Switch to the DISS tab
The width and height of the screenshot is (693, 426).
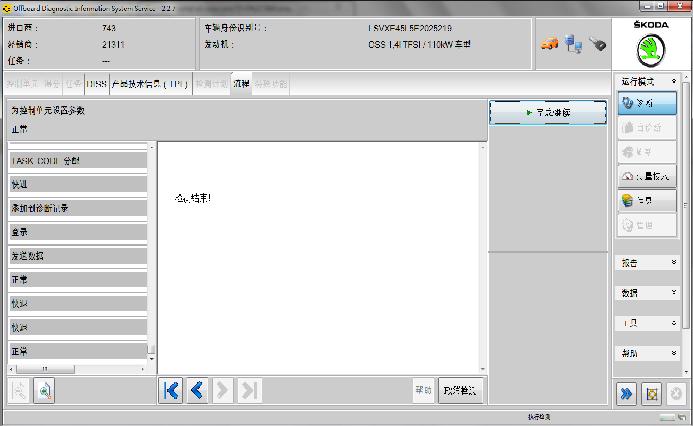pos(96,84)
